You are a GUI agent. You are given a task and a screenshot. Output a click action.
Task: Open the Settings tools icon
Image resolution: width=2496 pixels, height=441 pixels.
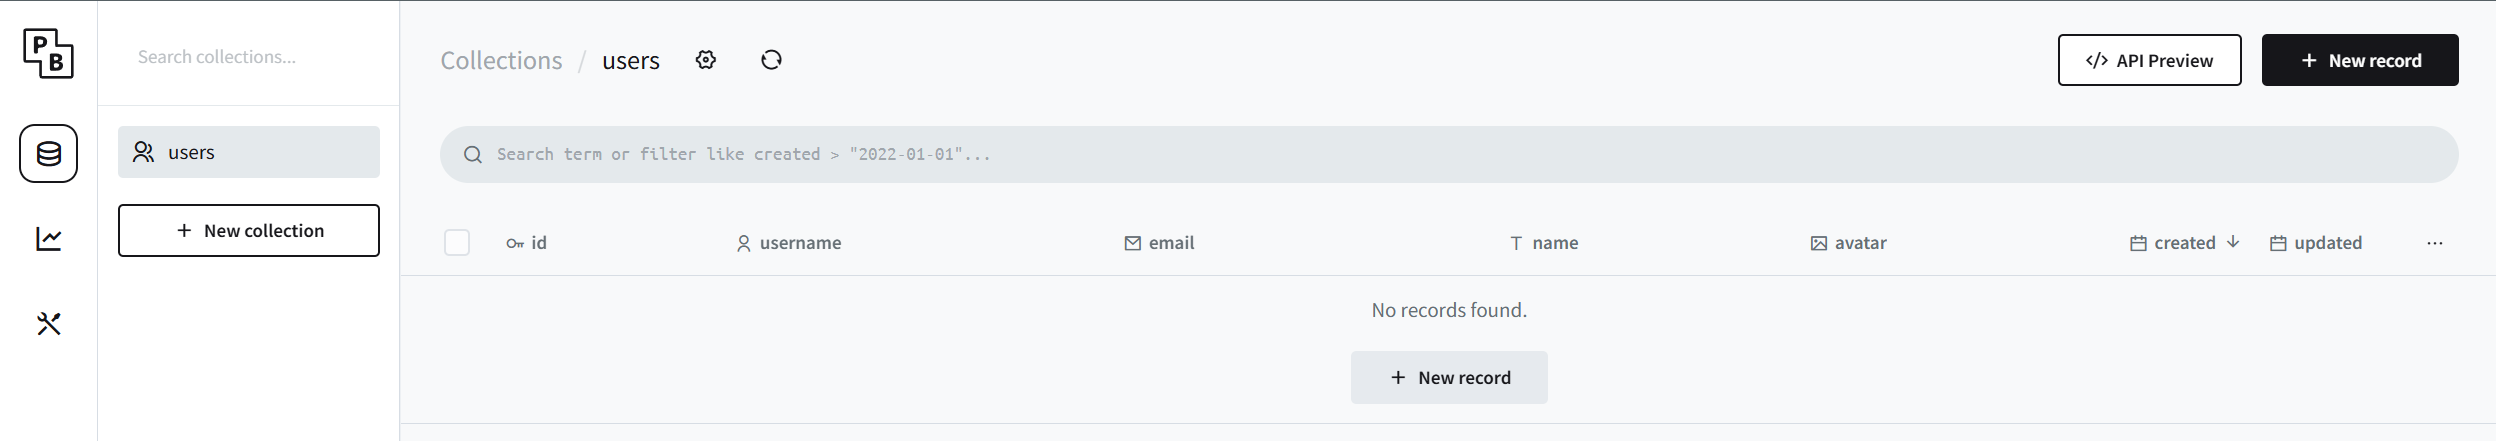(x=48, y=324)
